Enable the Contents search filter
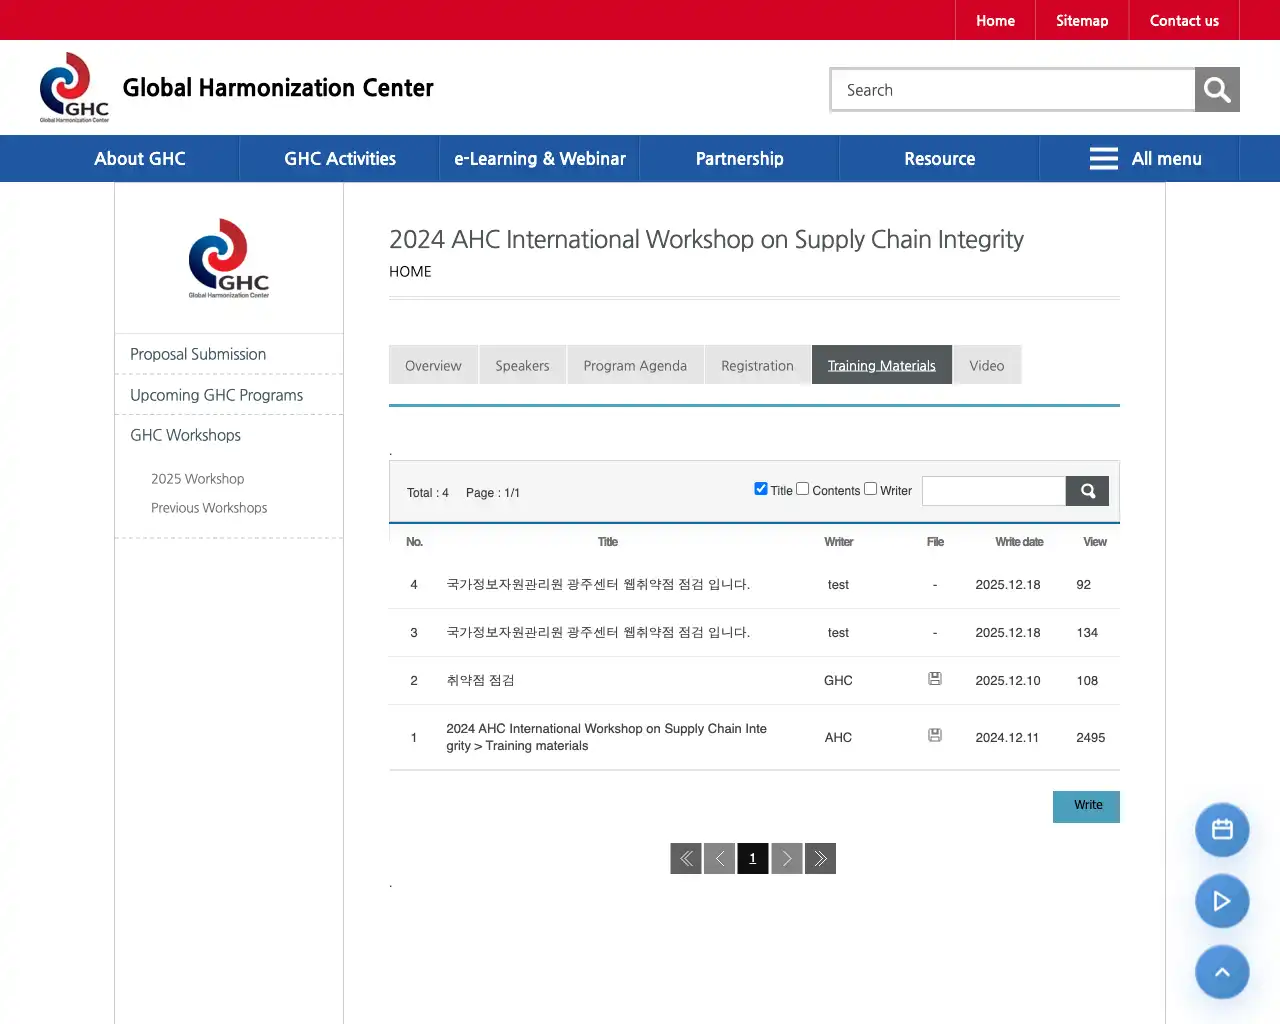The image size is (1280, 1024). [x=802, y=488]
